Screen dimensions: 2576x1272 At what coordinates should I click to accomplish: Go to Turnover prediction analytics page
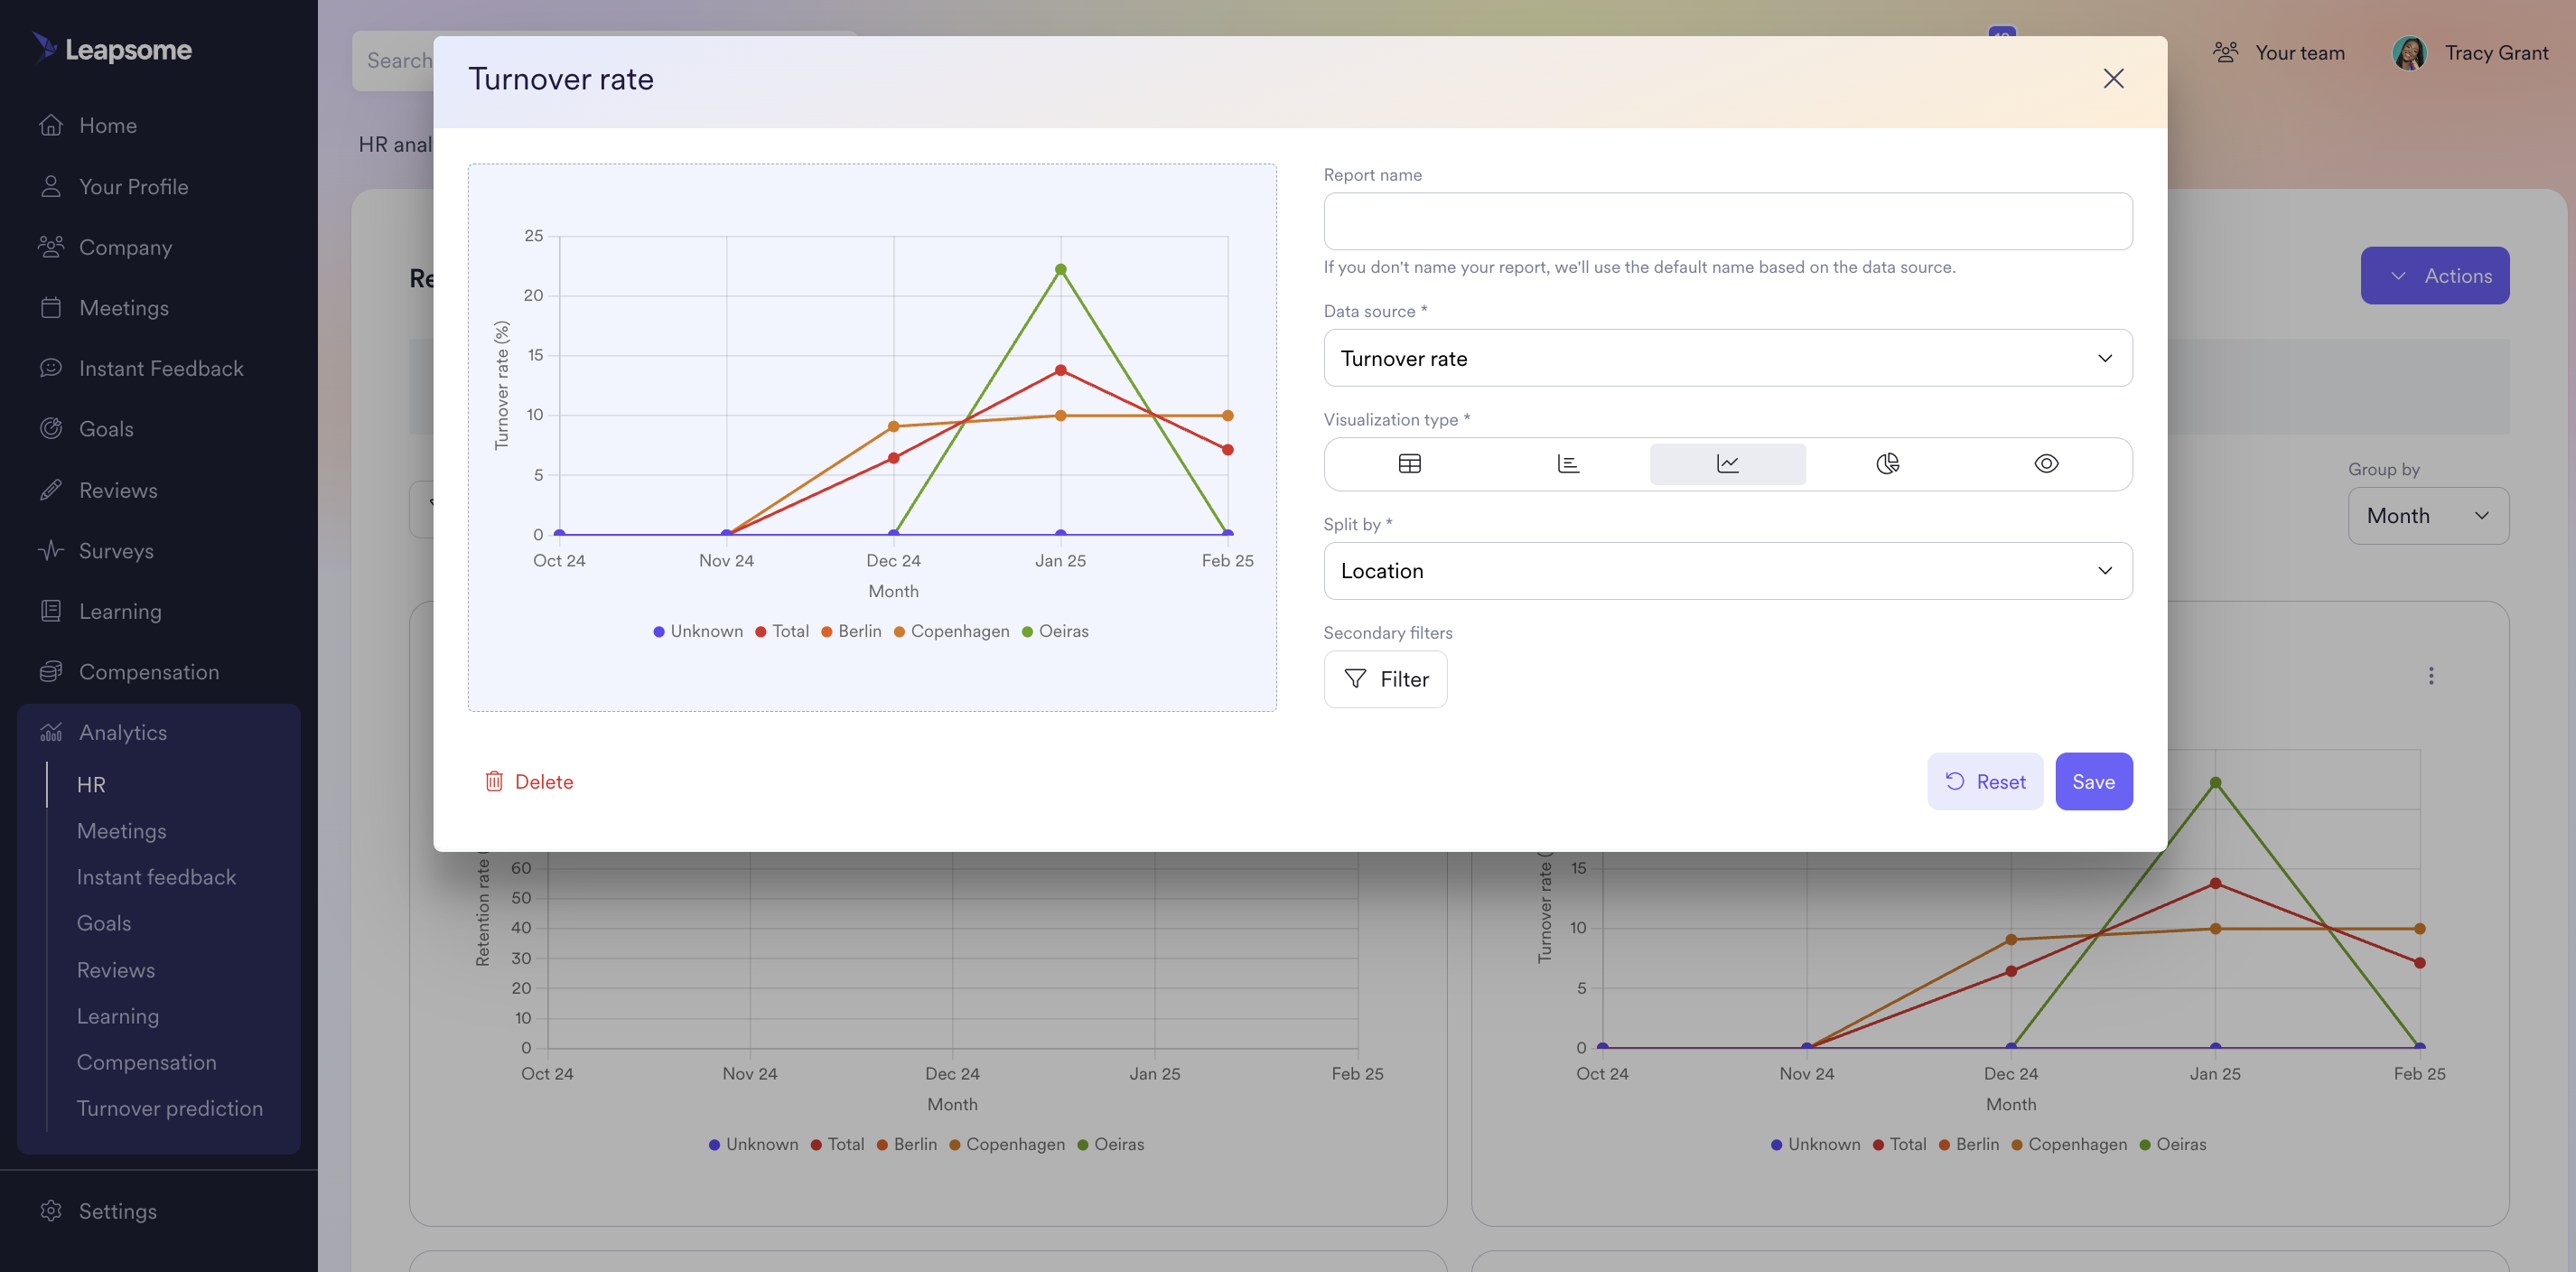(x=170, y=1108)
